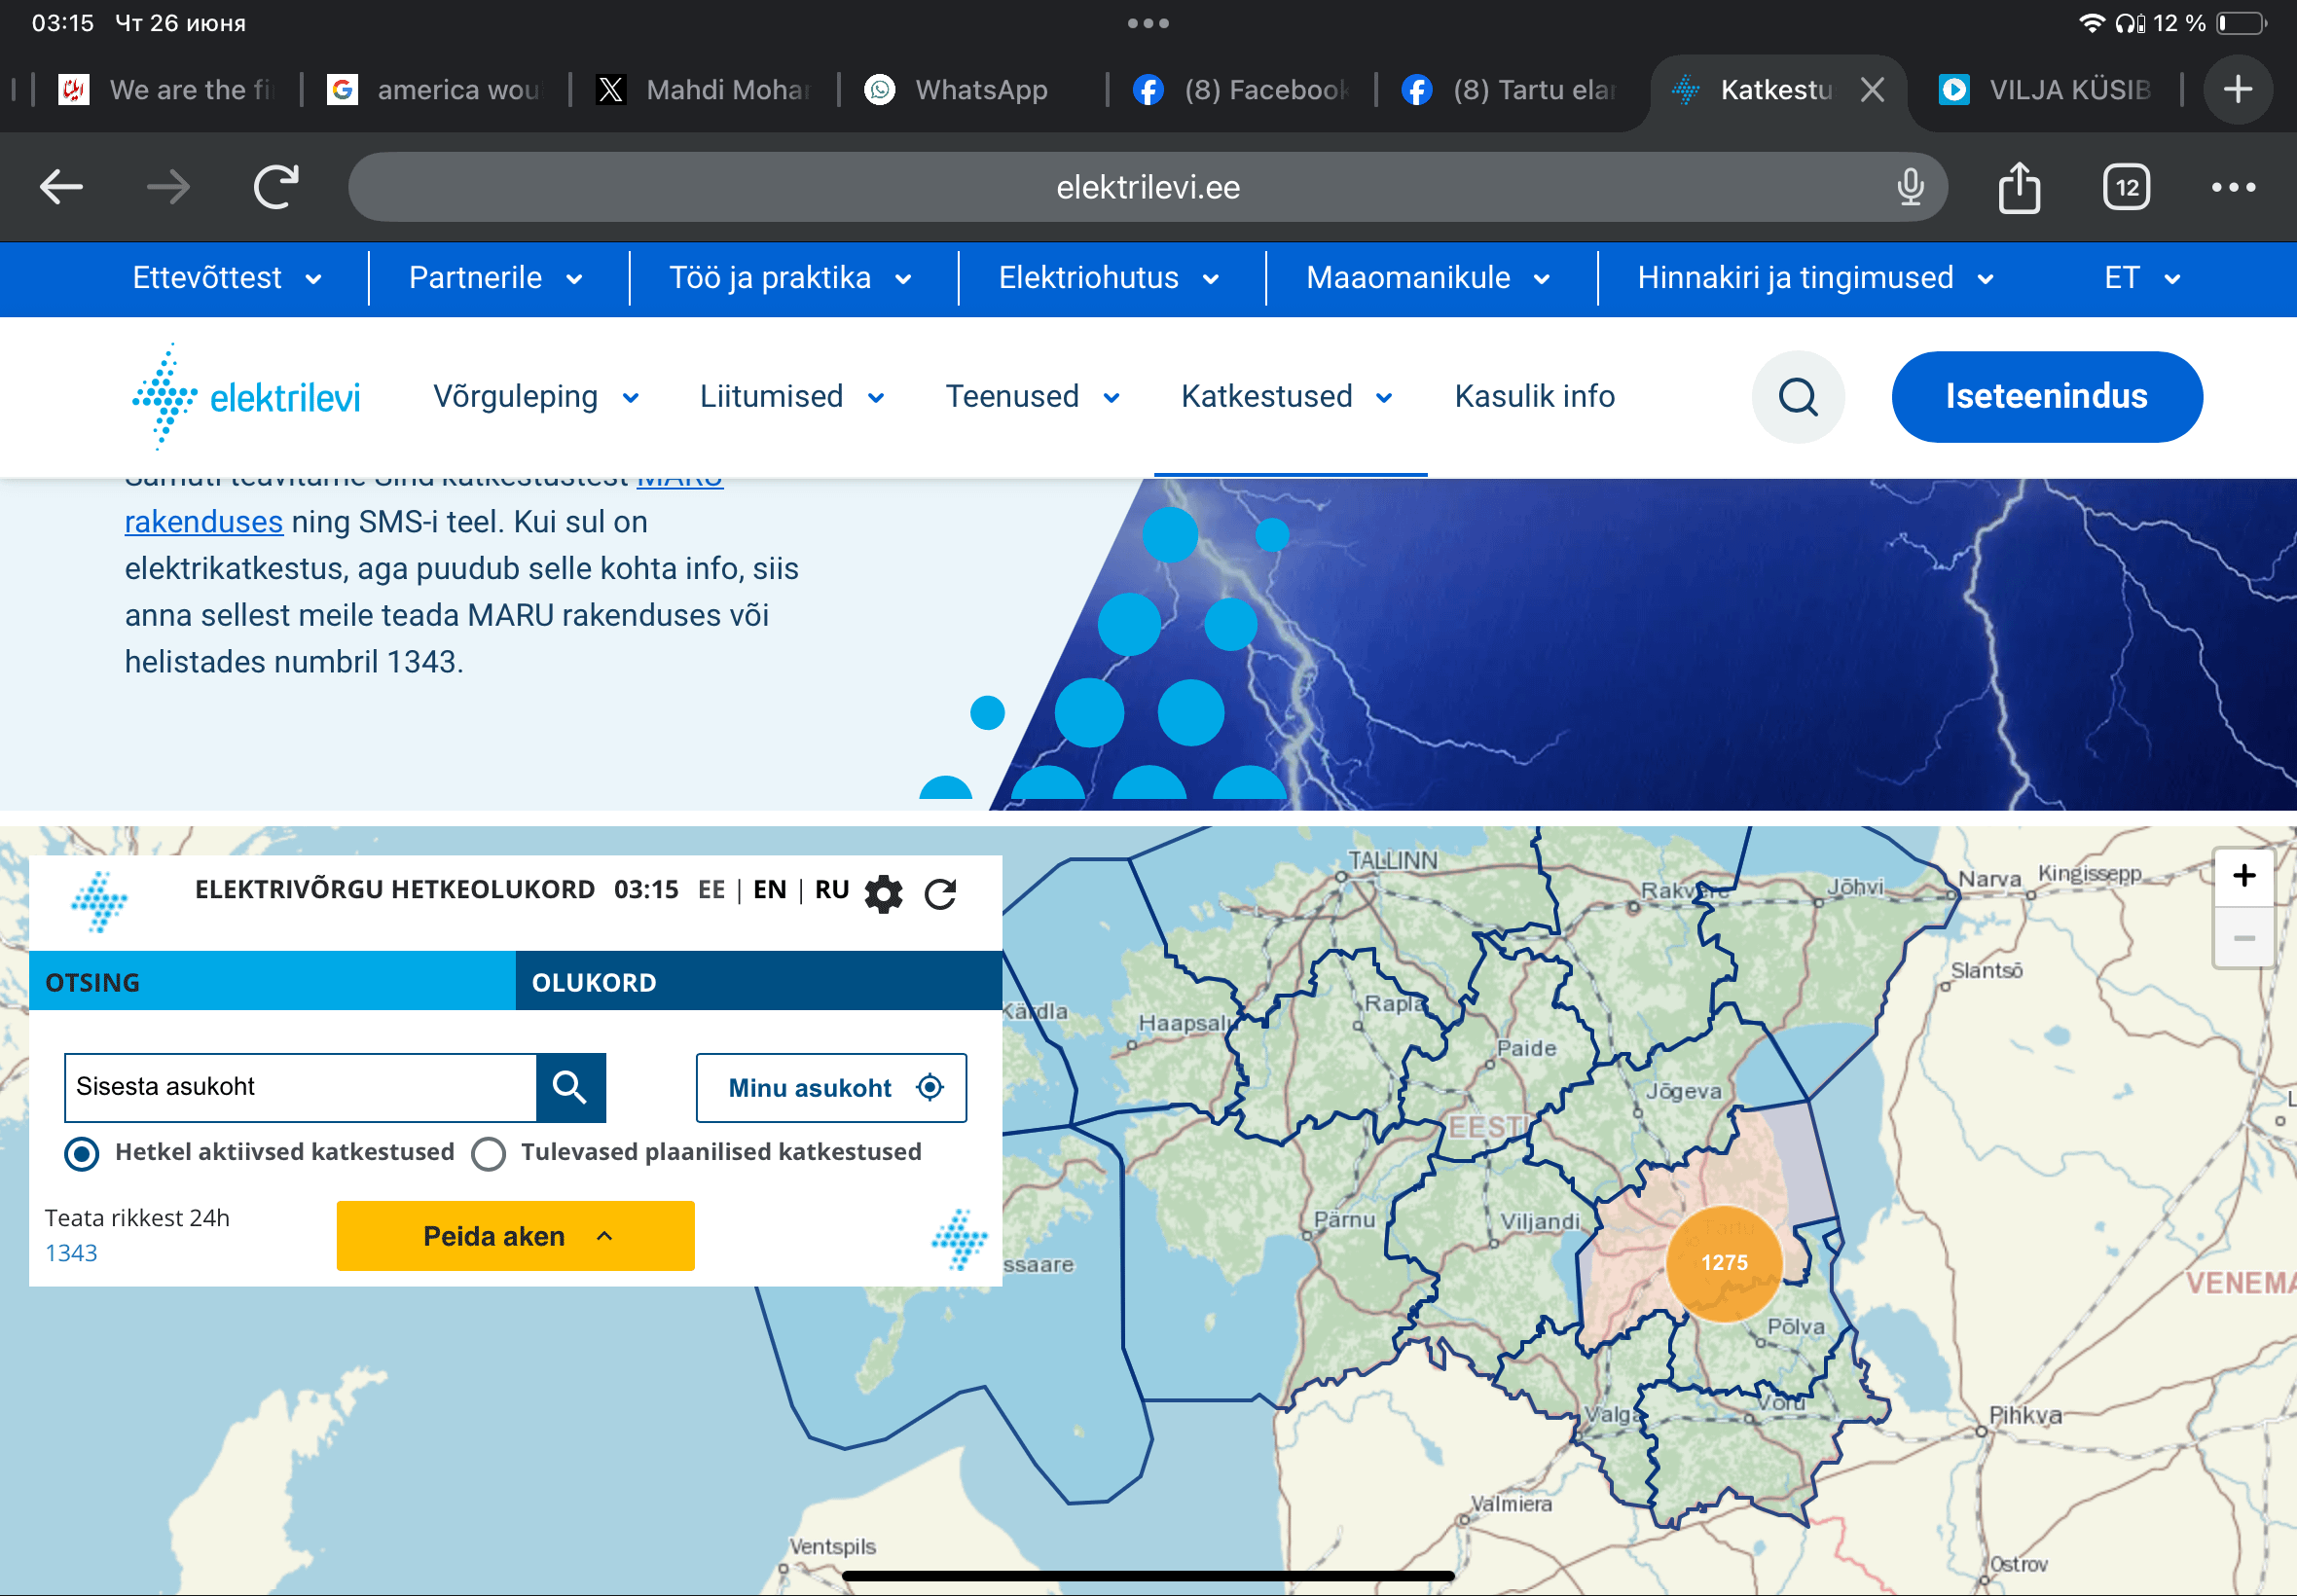Switch map language to RU

[832, 890]
